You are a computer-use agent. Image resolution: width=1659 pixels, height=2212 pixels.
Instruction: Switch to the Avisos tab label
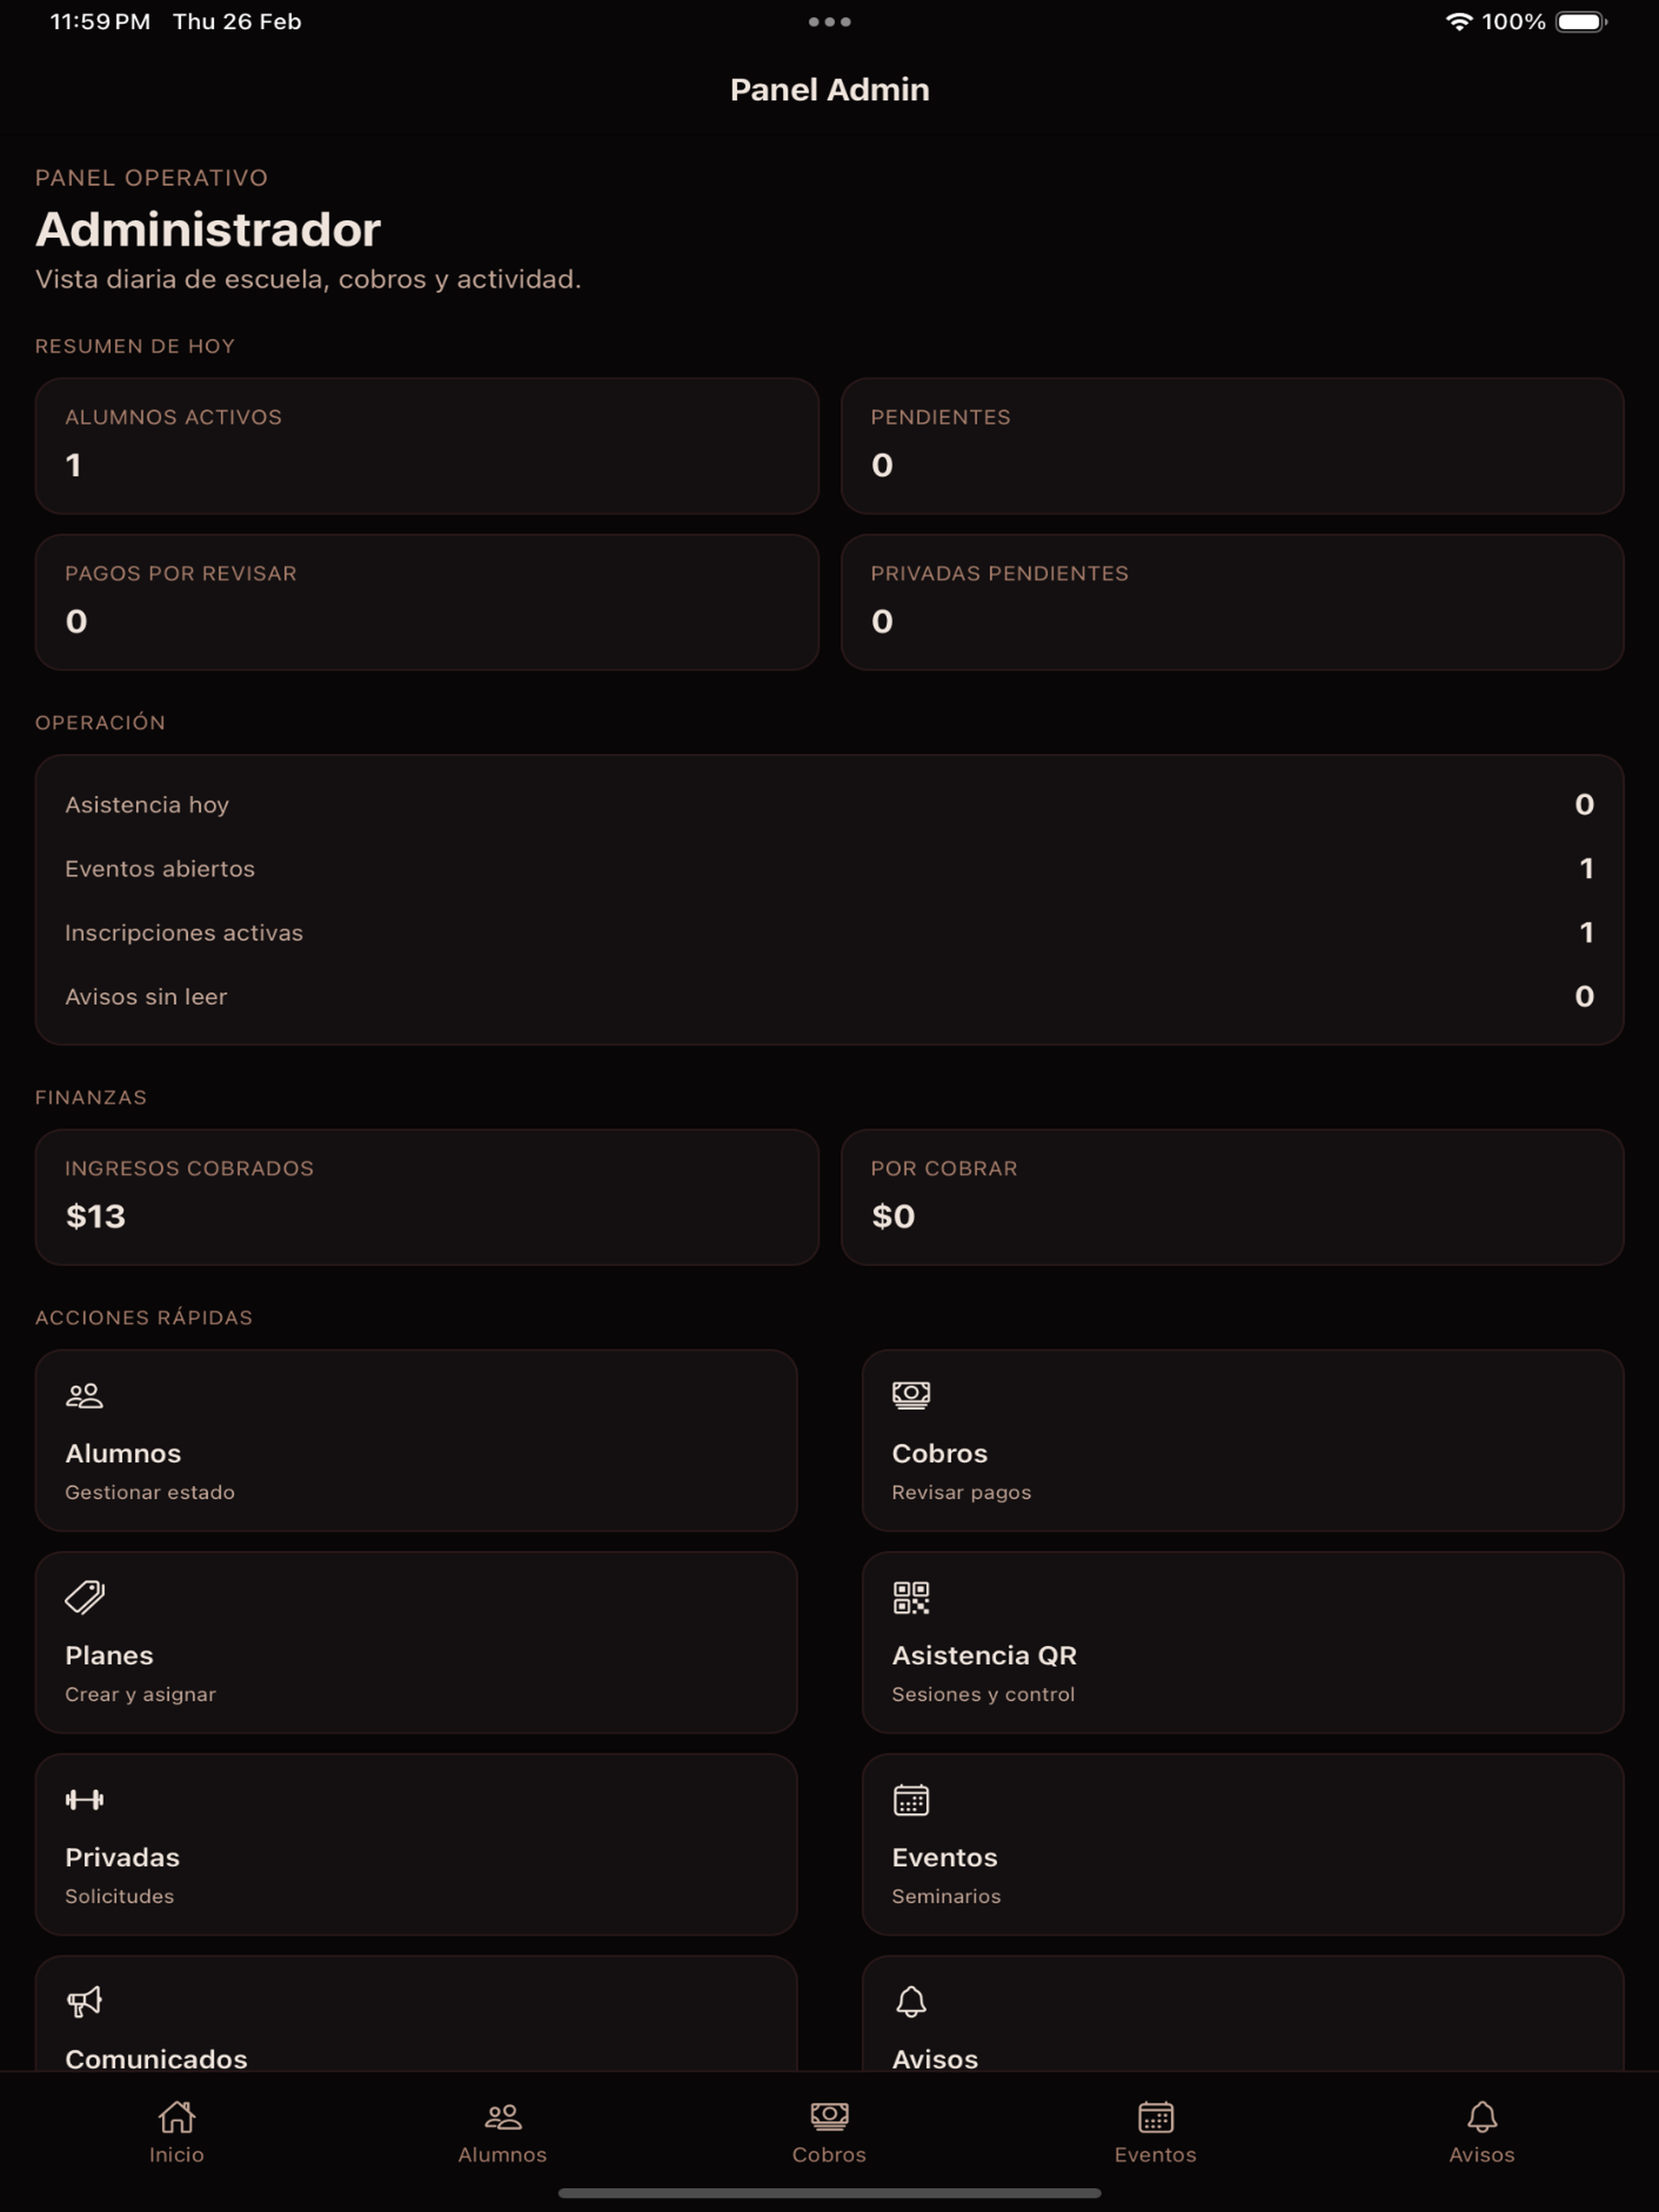point(1482,2155)
